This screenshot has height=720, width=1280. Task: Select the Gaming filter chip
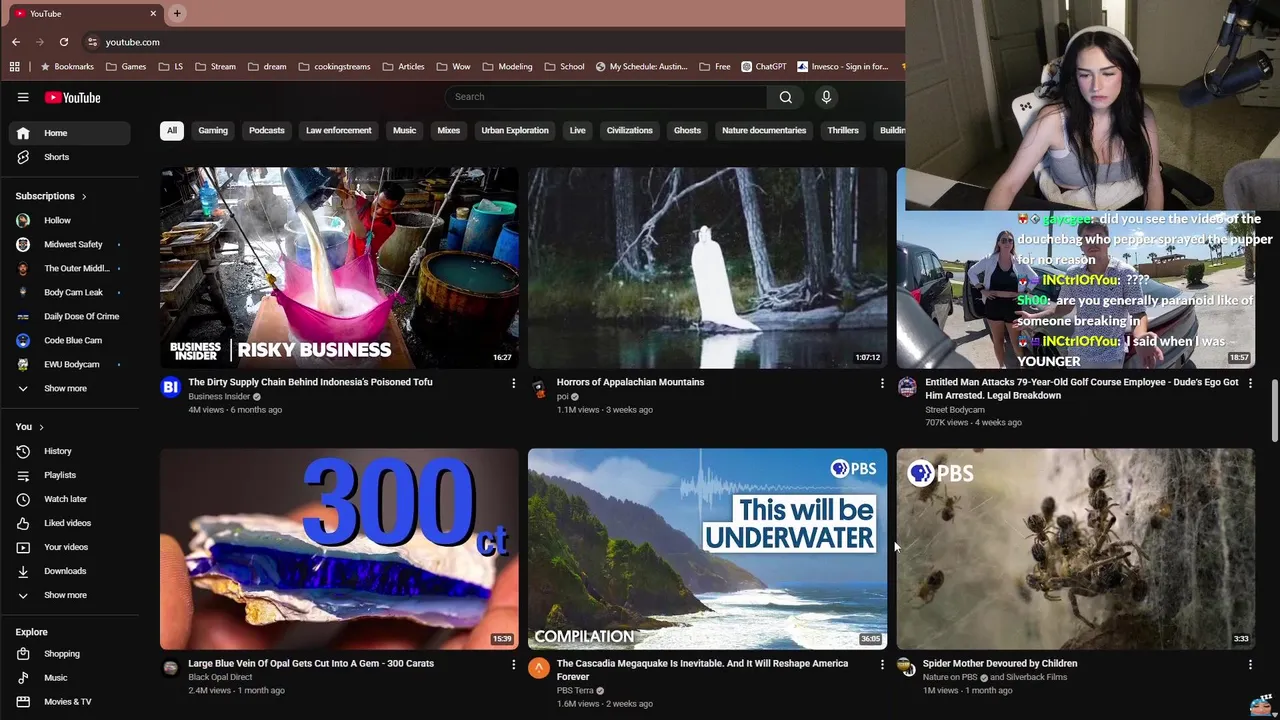[213, 130]
